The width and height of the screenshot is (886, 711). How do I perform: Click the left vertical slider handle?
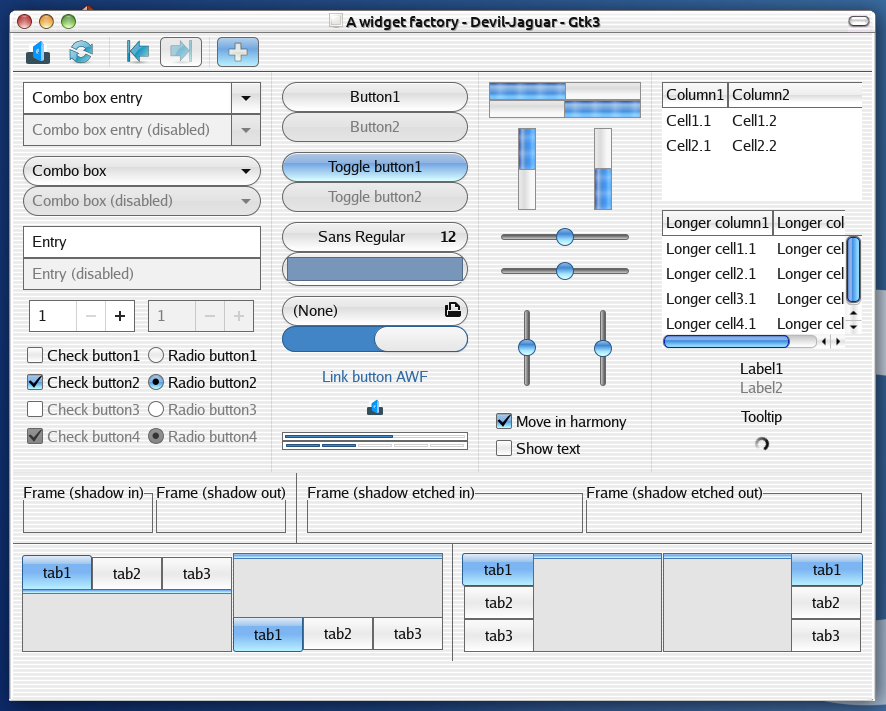(x=527, y=348)
